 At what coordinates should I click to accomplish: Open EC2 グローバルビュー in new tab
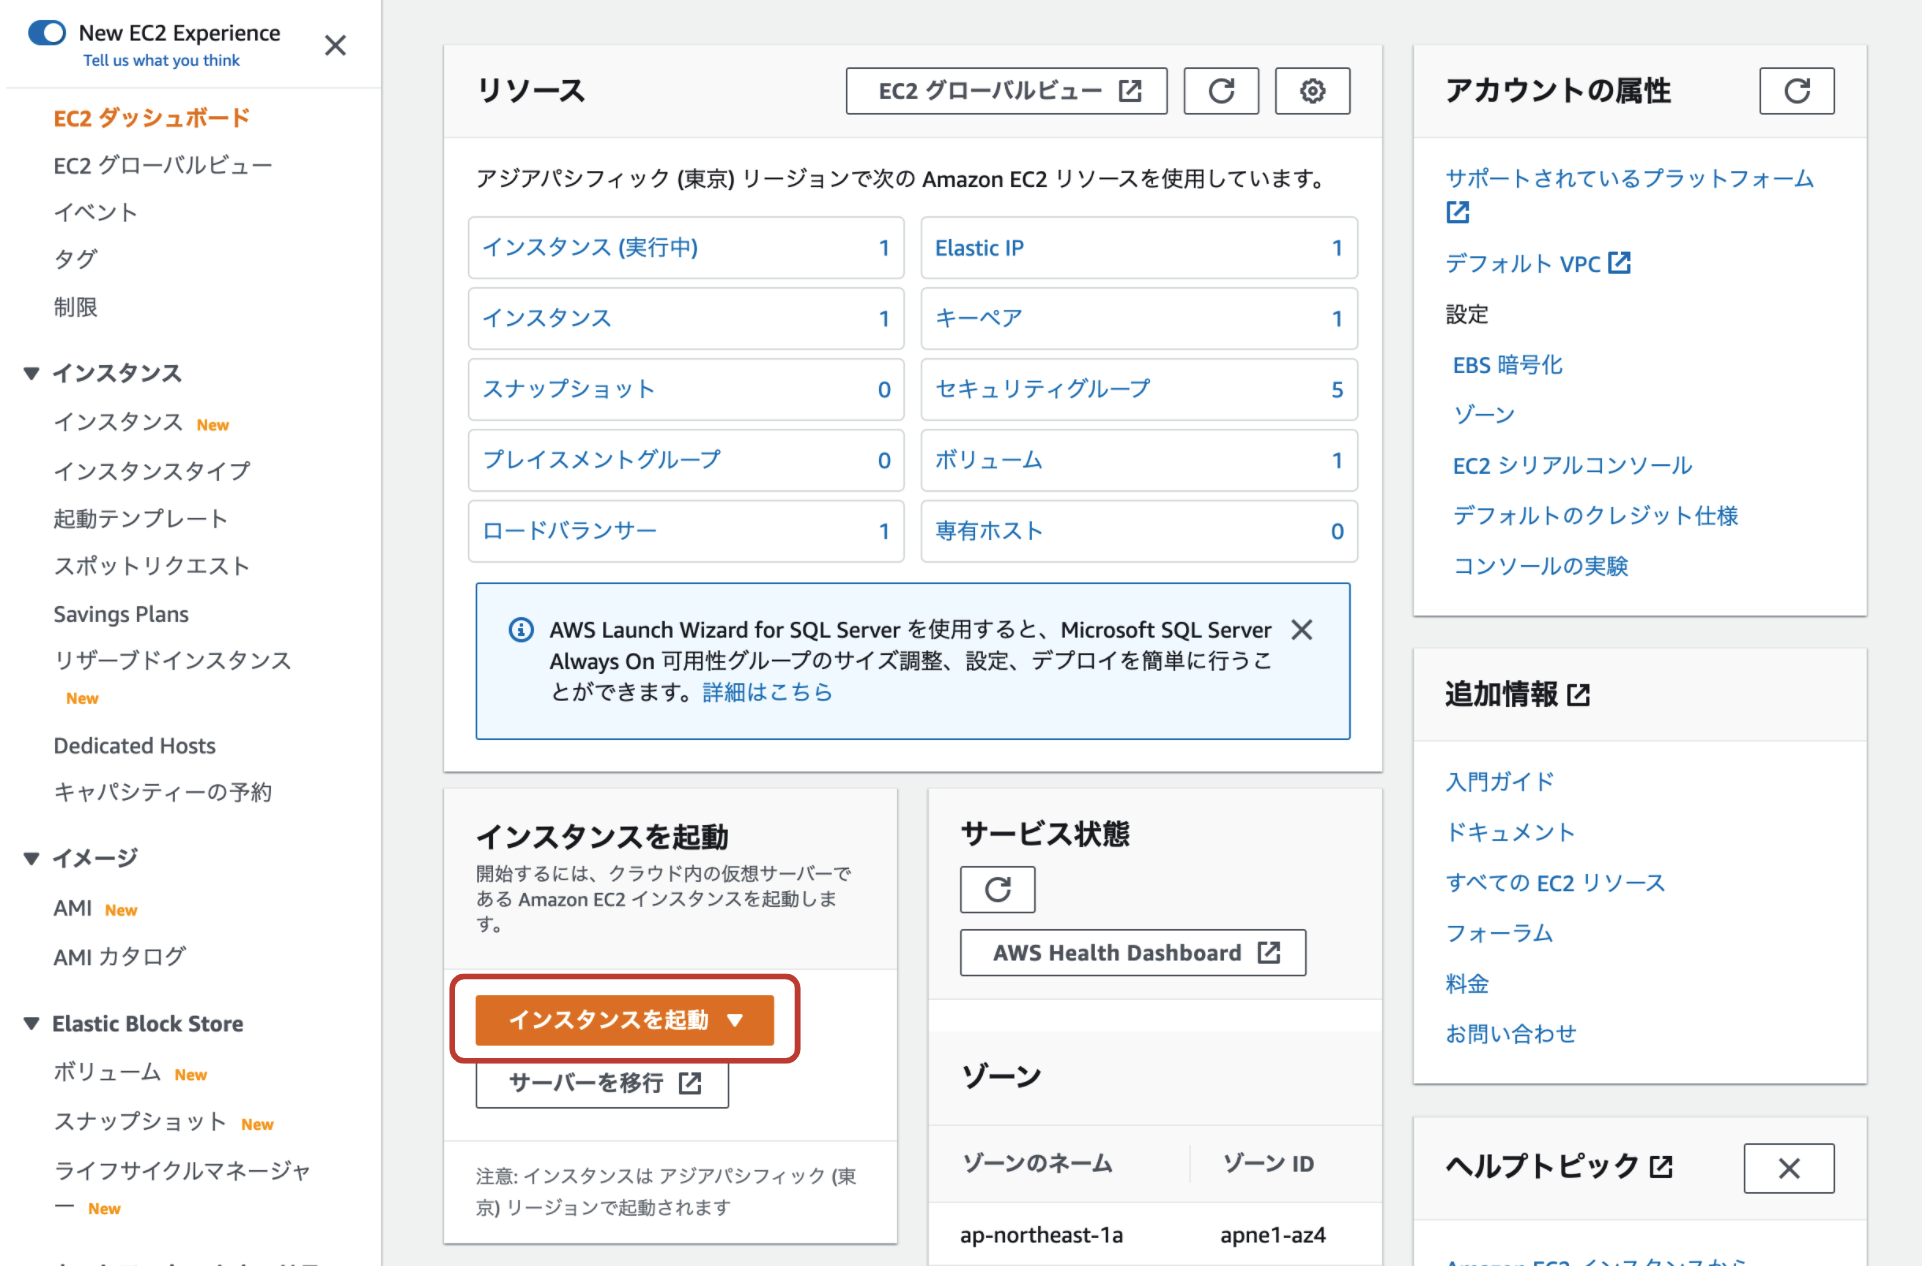[x=1005, y=90]
